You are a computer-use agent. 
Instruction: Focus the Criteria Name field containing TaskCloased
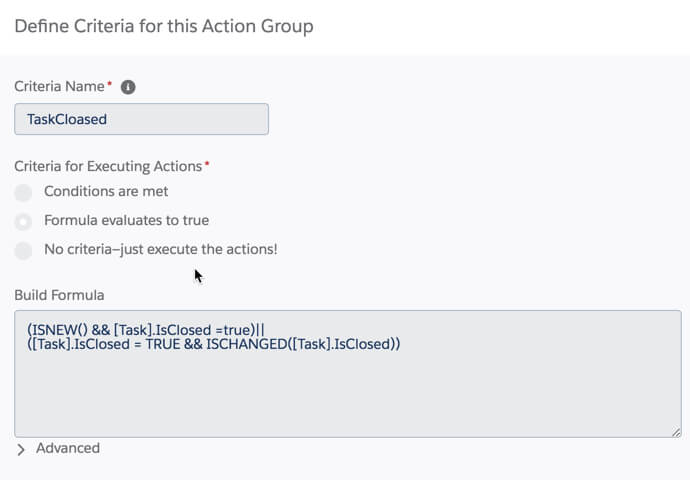pos(141,119)
